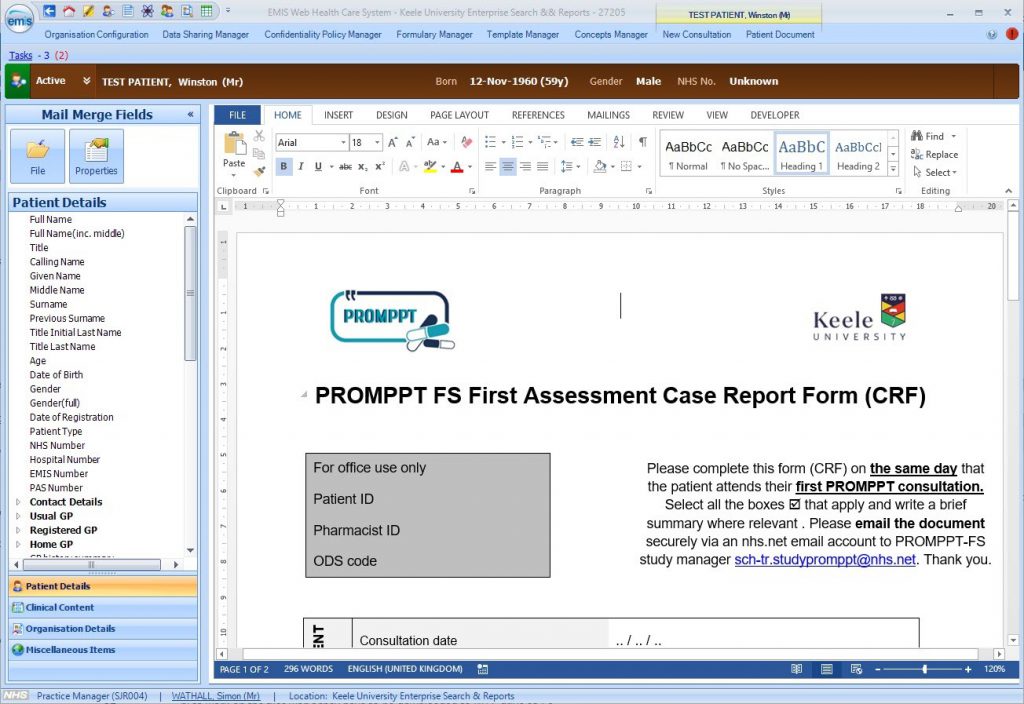Click the red font color swatch
The image size is (1024, 704).
(457, 167)
